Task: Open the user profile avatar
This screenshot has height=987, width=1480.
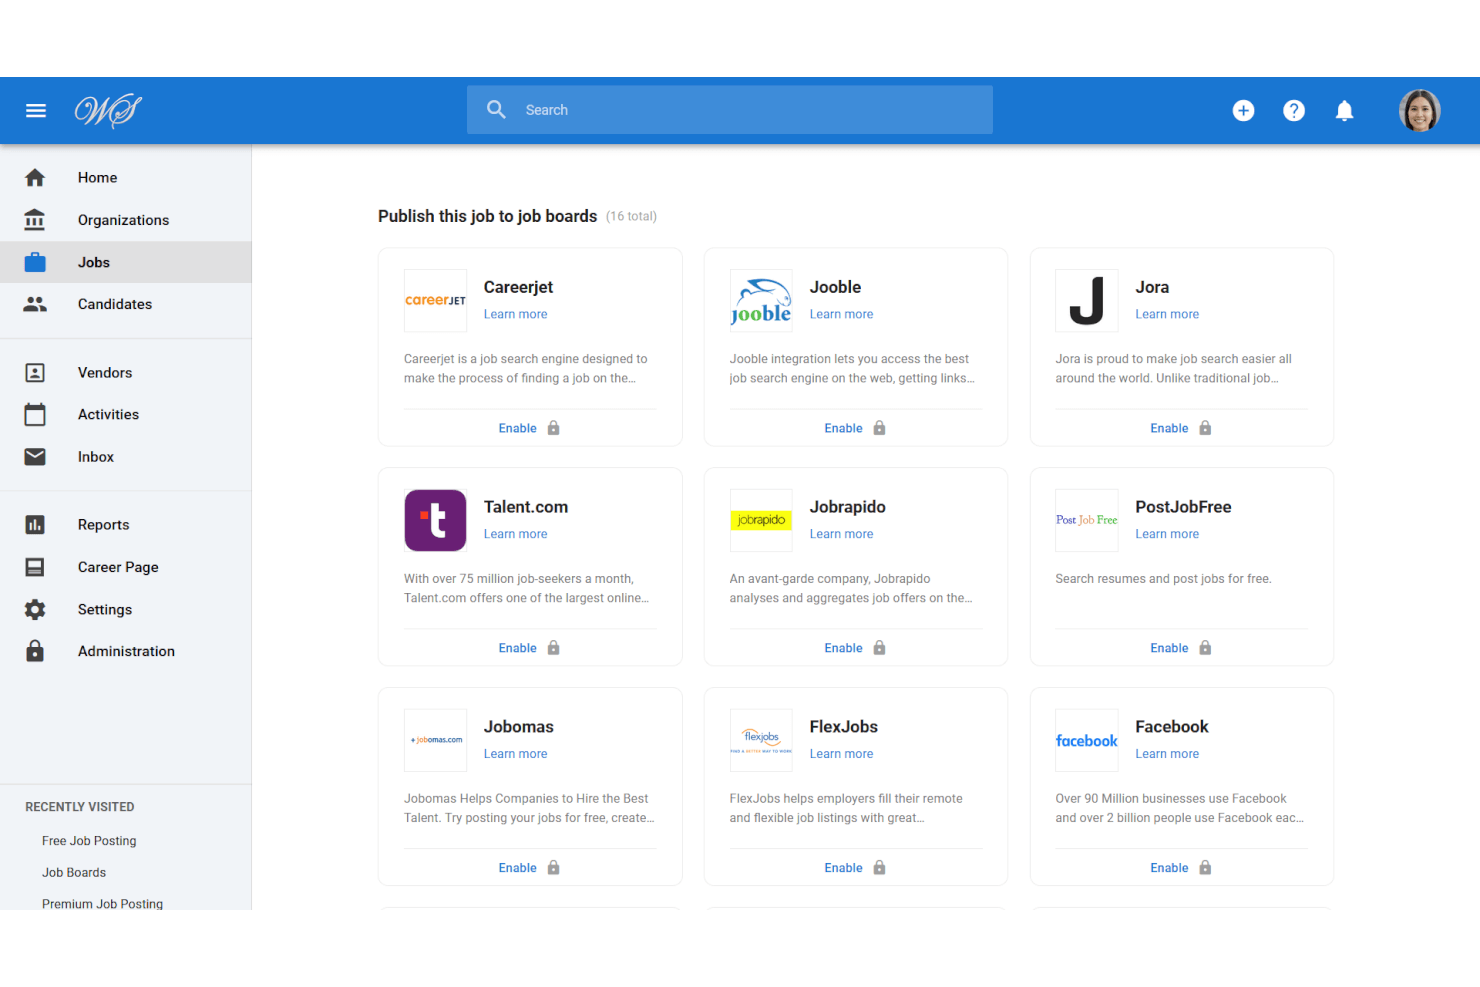Action: click(x=1419, y=111)
